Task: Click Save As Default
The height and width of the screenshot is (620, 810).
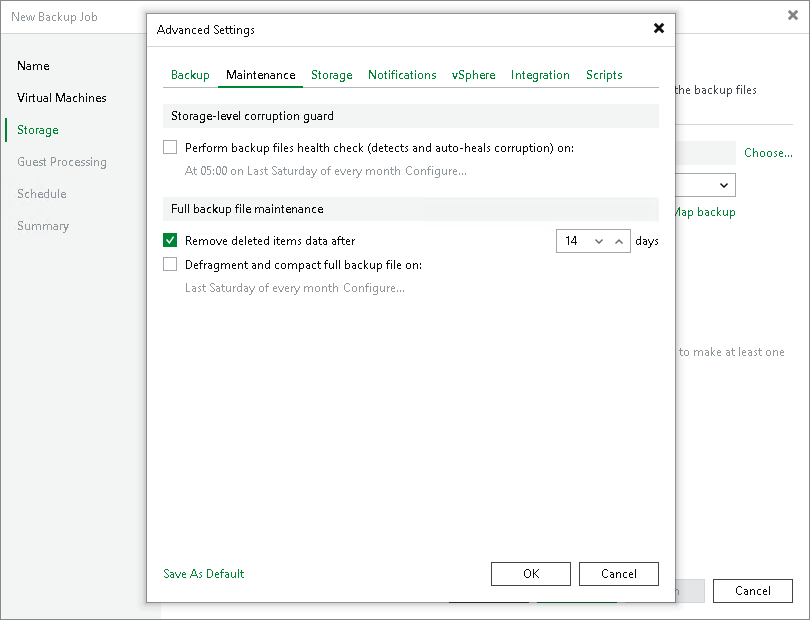Action: (x=203, y=574)
